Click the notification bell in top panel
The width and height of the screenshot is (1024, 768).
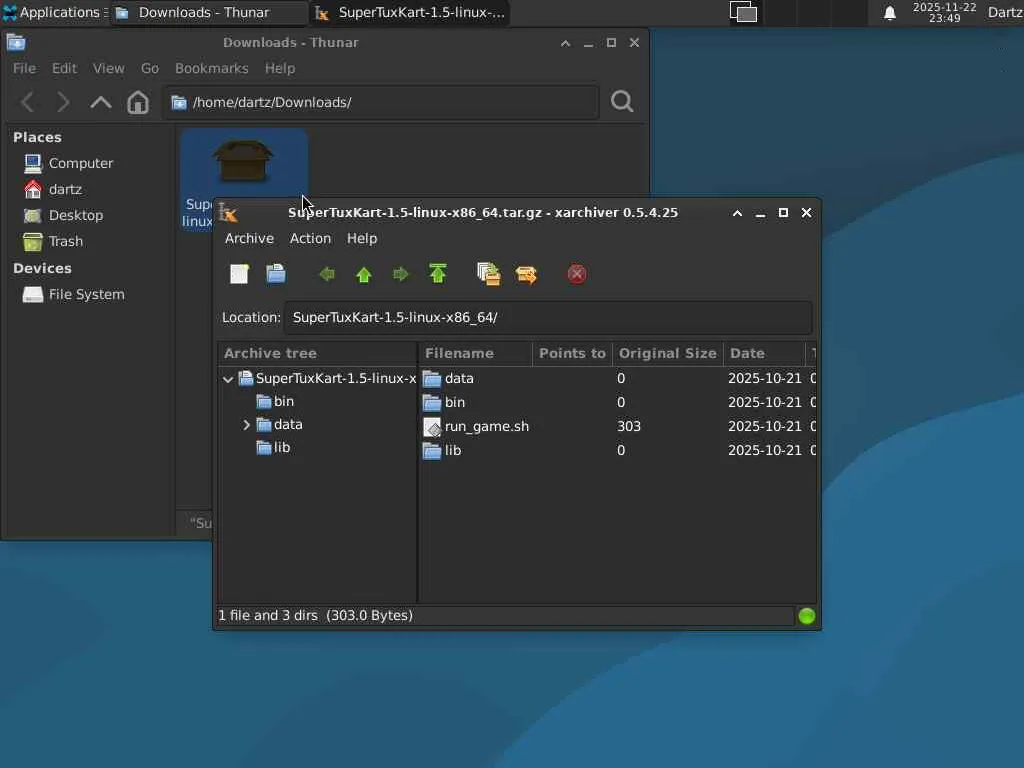[889, 13]
